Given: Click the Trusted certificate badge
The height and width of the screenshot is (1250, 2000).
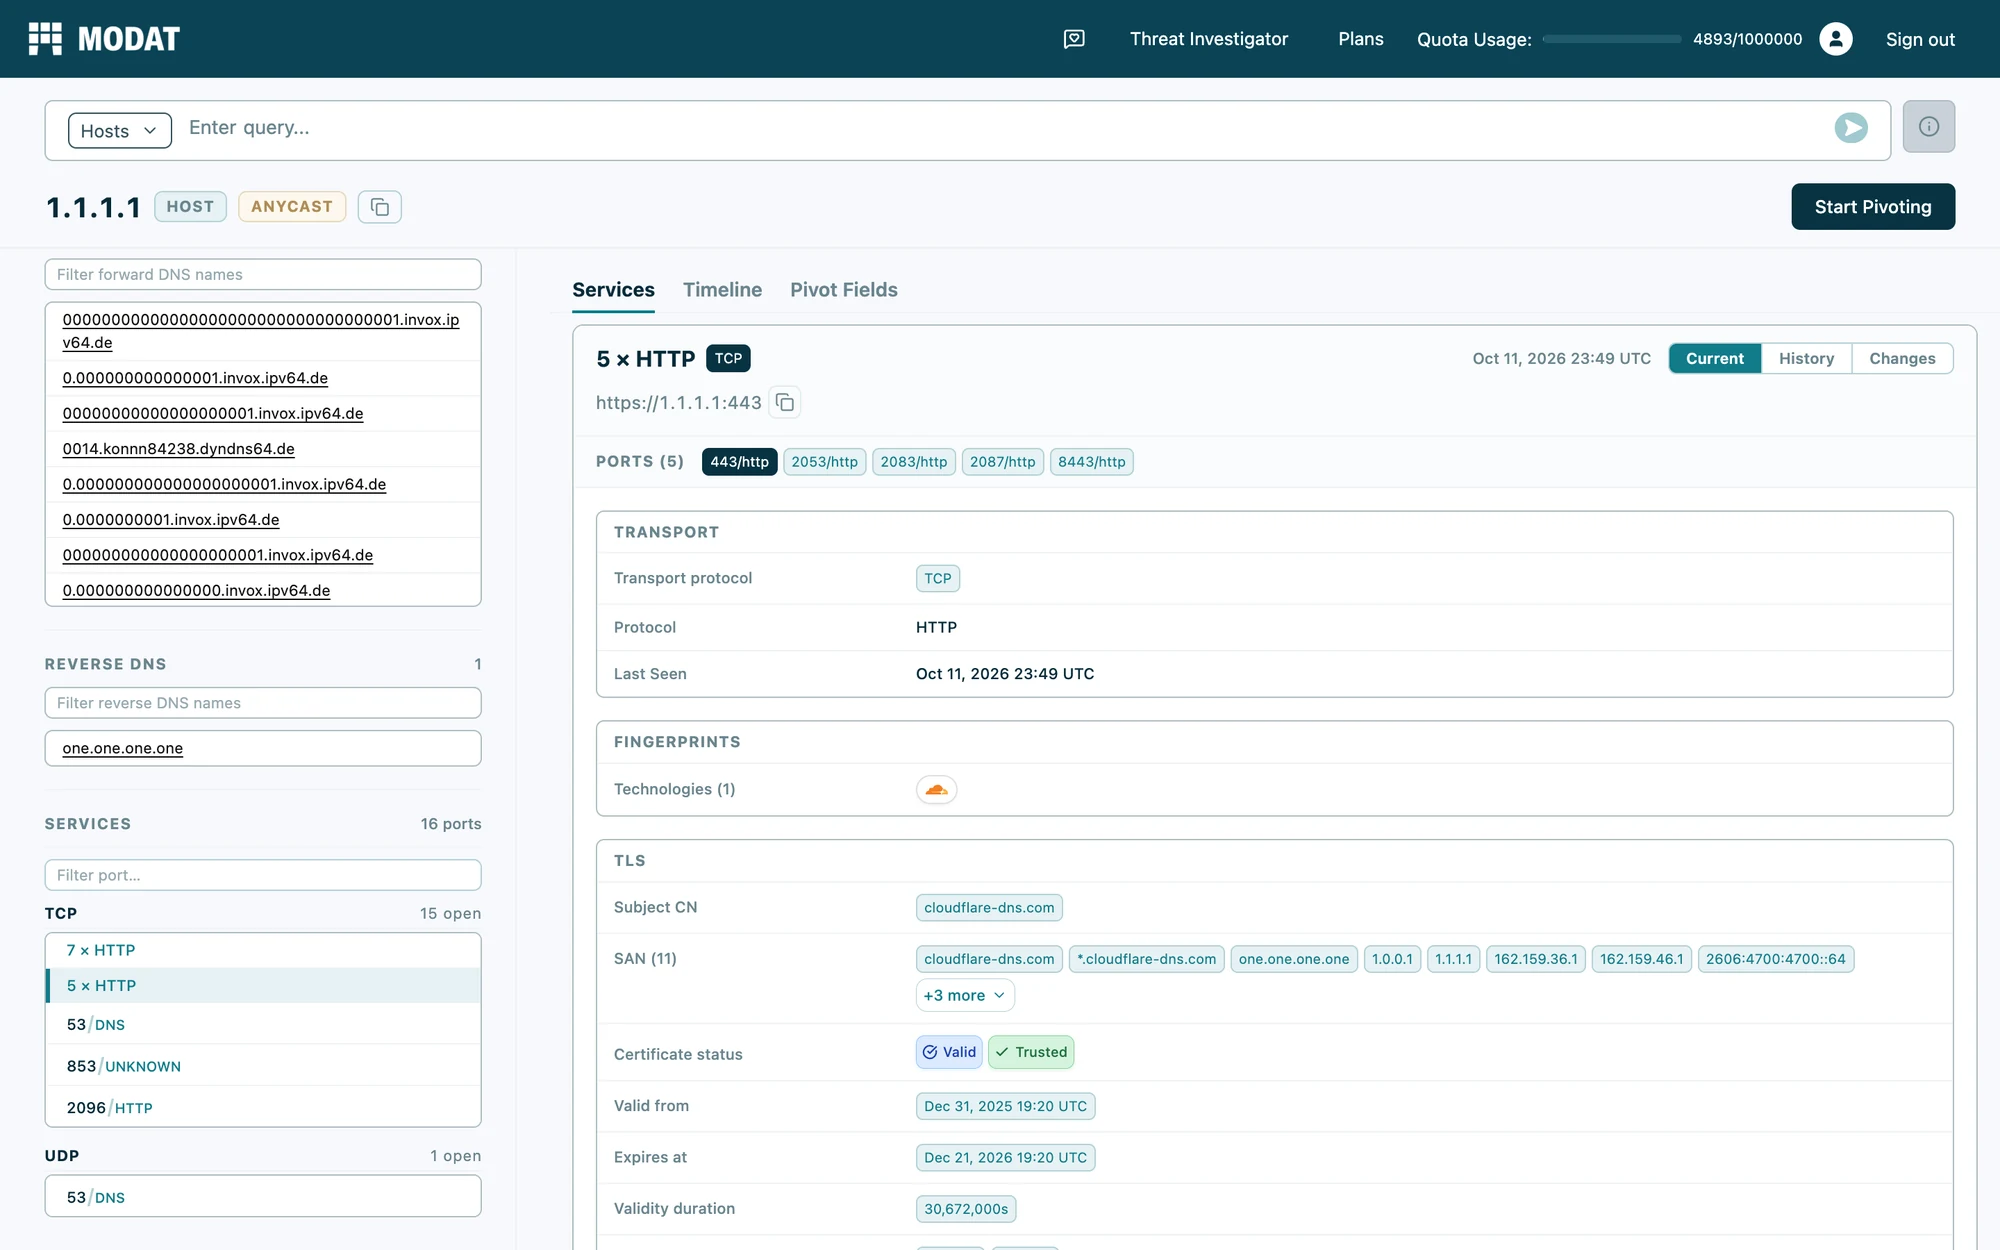Looking at the screenshot, I should pos(1031,1052).
